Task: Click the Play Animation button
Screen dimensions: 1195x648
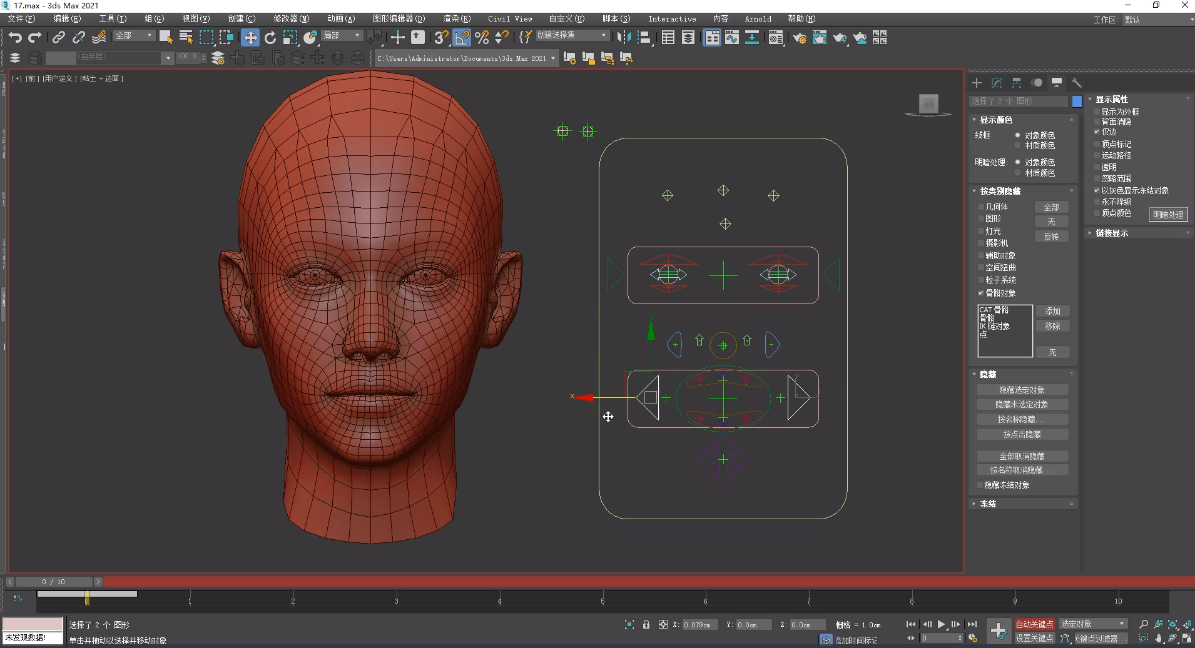Action: click(x=941, y=624)
